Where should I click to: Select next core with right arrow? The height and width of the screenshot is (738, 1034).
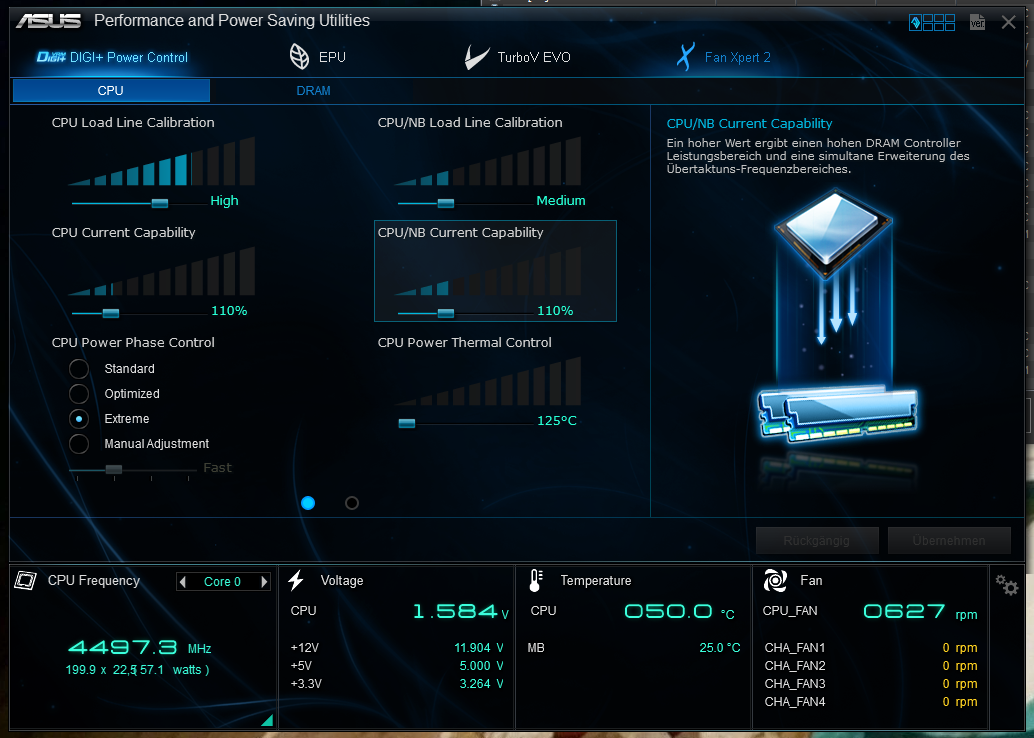click(264, 582)
